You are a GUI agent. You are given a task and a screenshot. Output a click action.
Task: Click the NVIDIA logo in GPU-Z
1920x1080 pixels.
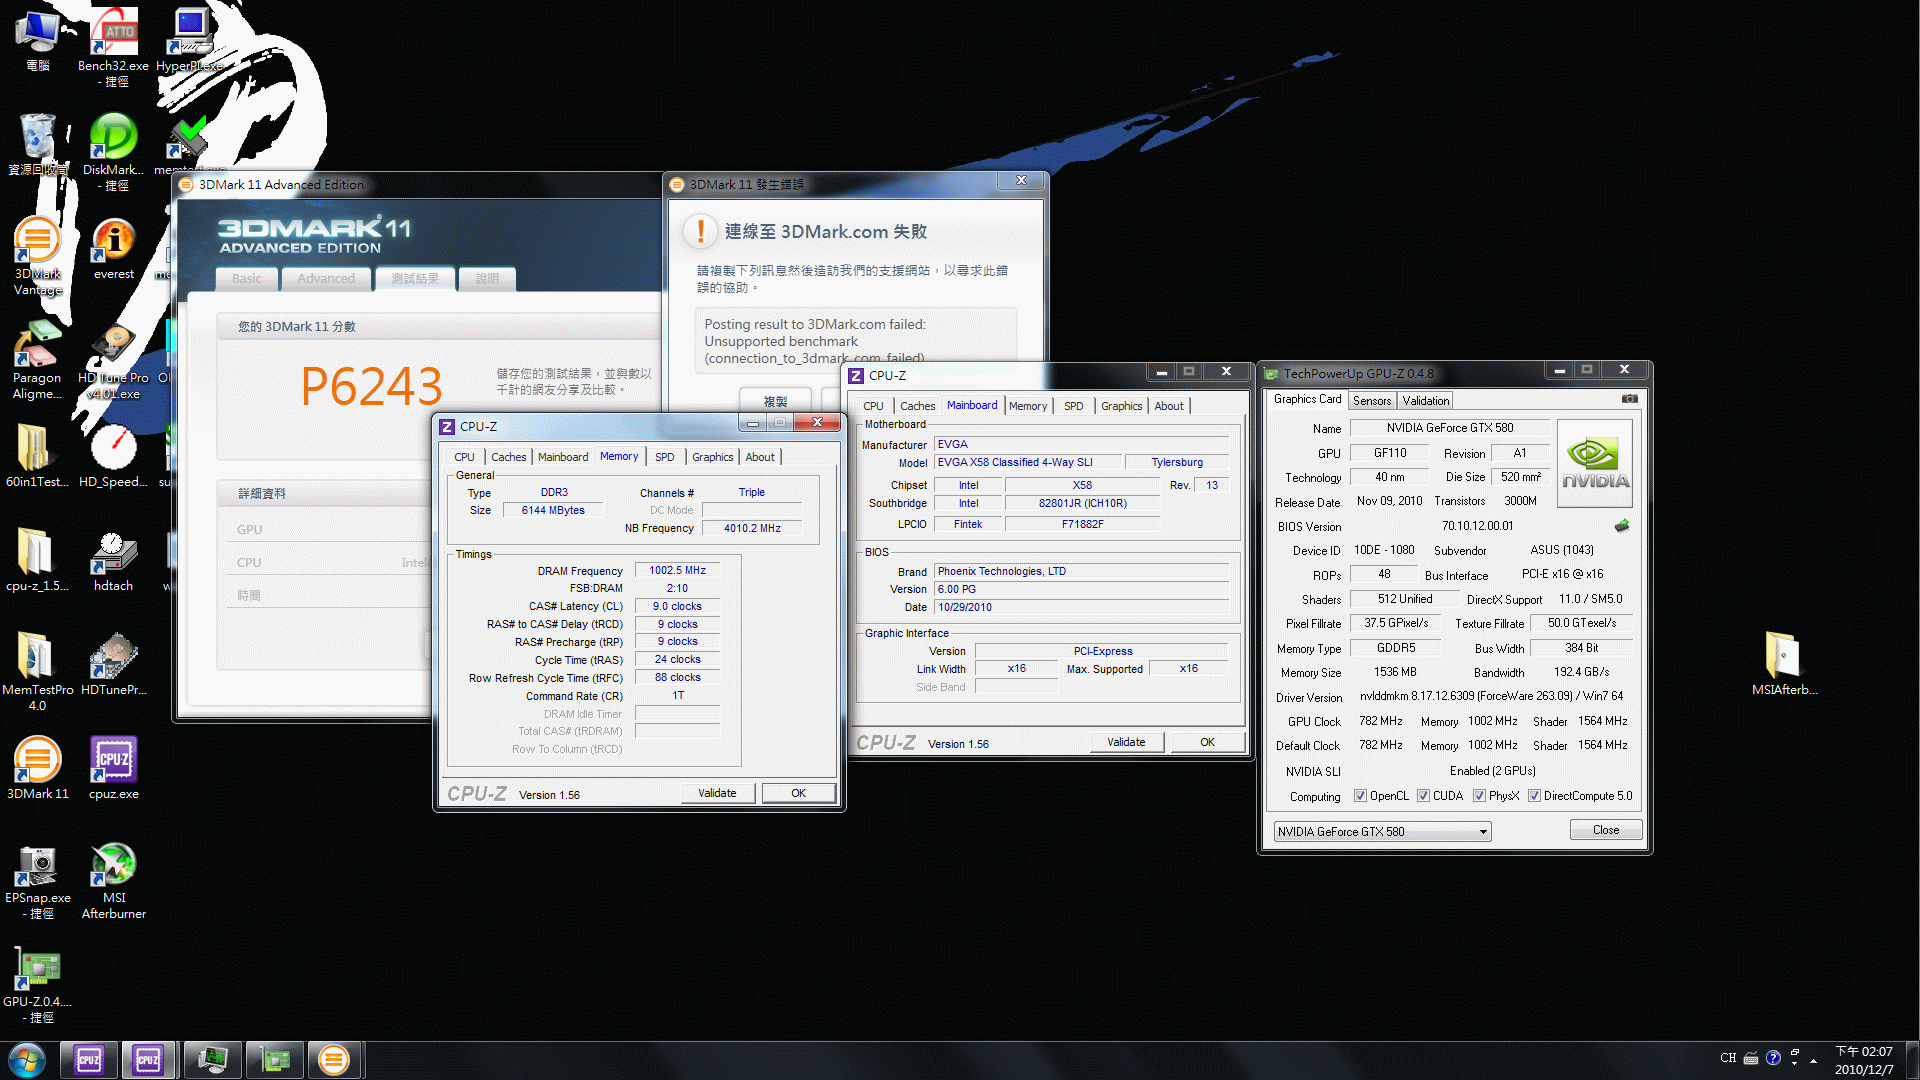tap(1595, 463)
